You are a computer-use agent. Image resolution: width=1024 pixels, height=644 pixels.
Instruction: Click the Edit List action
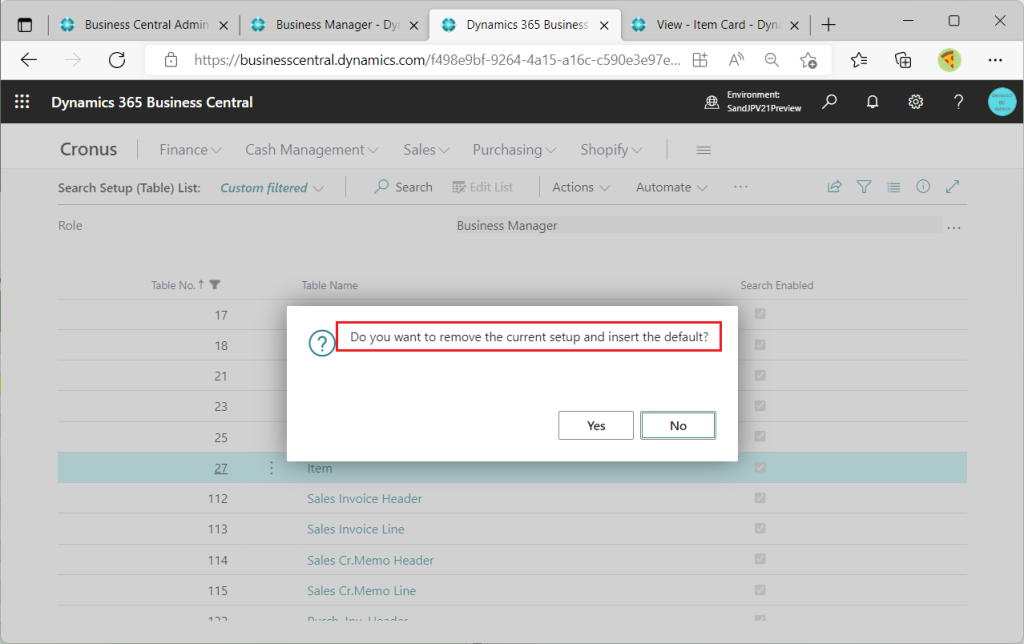483,187
